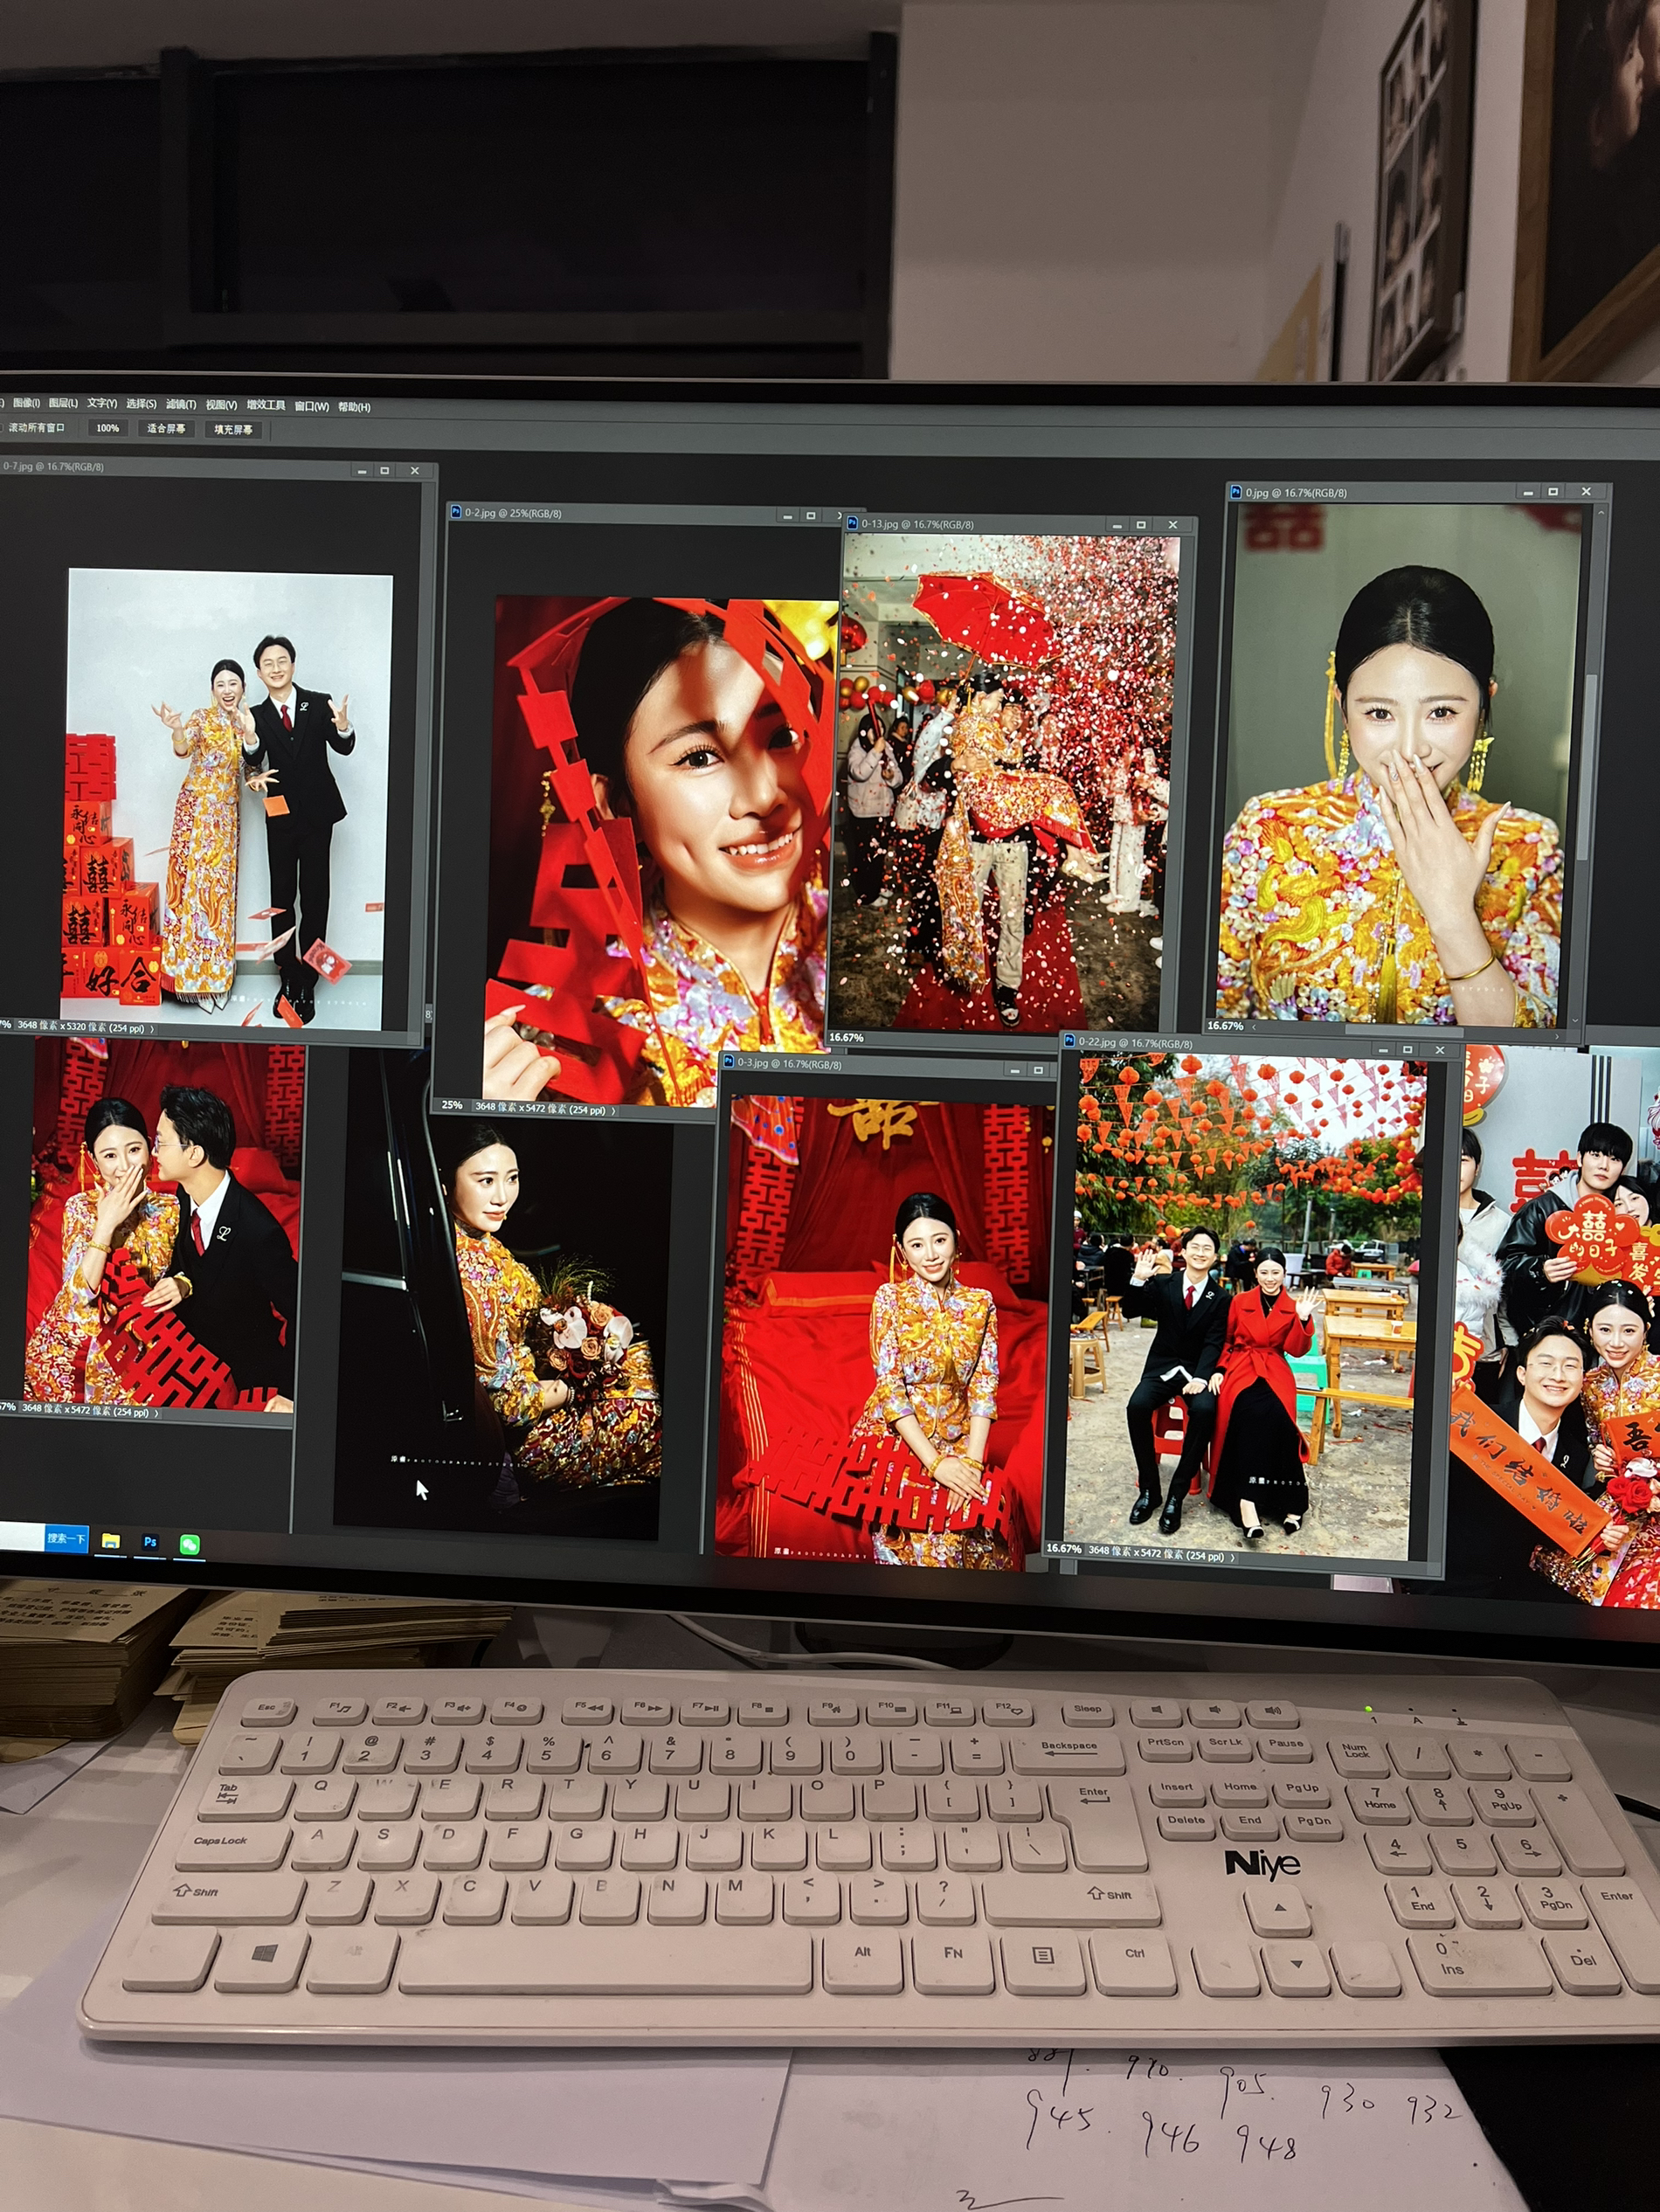
Task: Open the 窗口(W) menu
Action: click(x=311, y=407)
